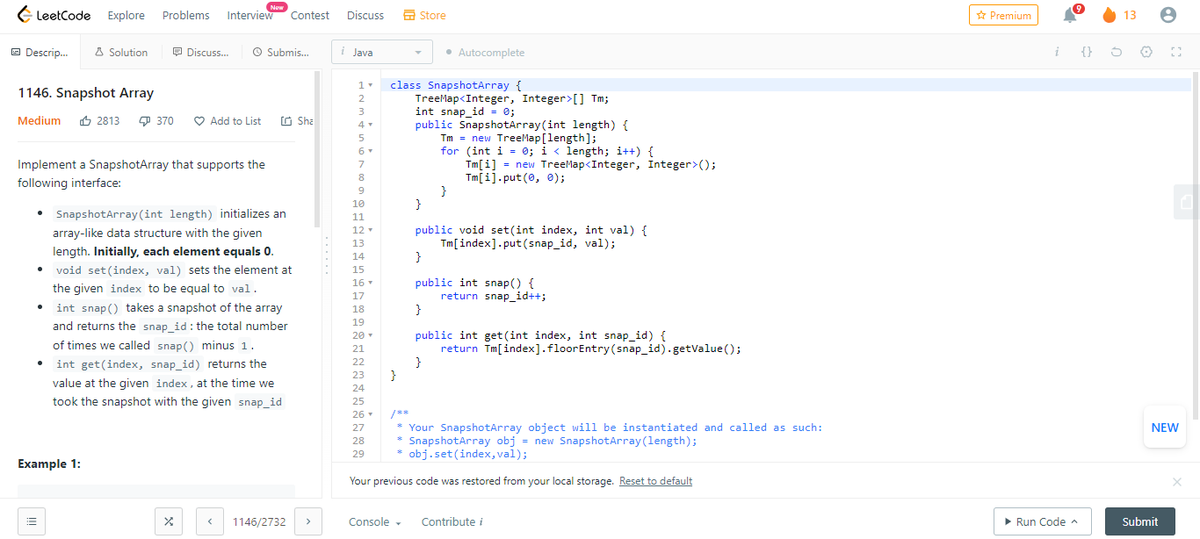Click the LeetCode logo
Image resolution: width=1200 pixels, height=539 pixels.
[52, 15]
